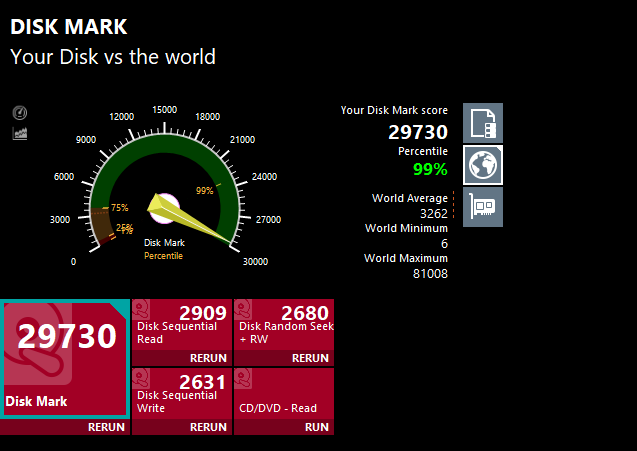Click the green 99% percentile value
This screenshot has width=637, height=451.
point(430,169)
